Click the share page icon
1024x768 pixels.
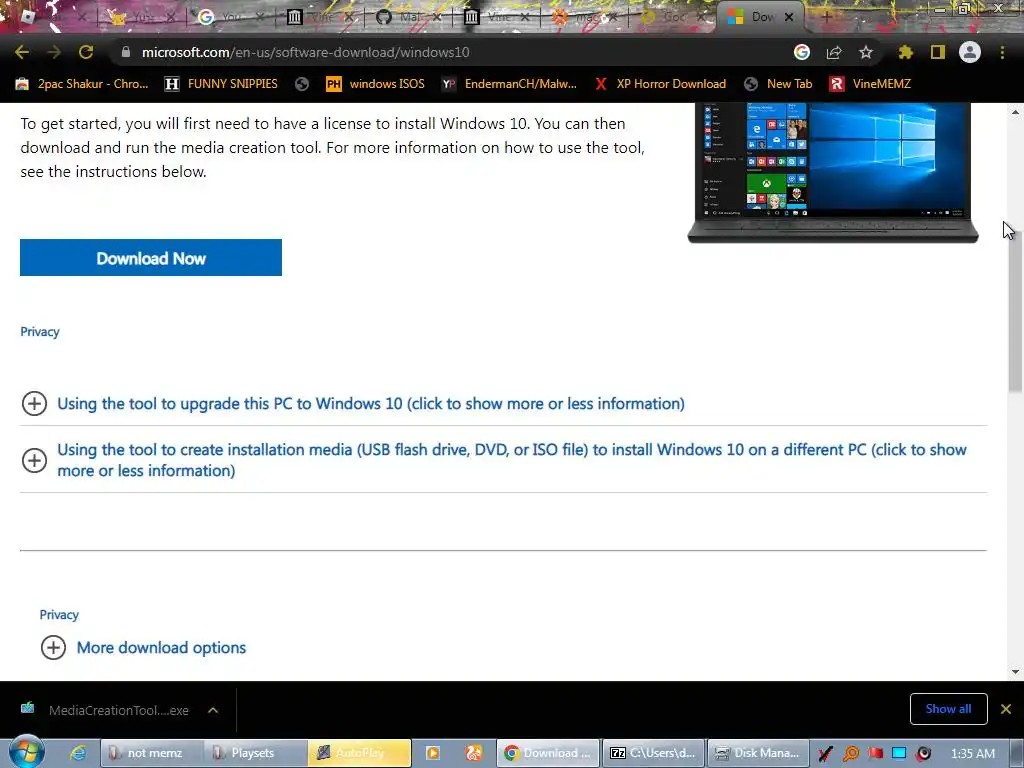click(x=834, y=52)
